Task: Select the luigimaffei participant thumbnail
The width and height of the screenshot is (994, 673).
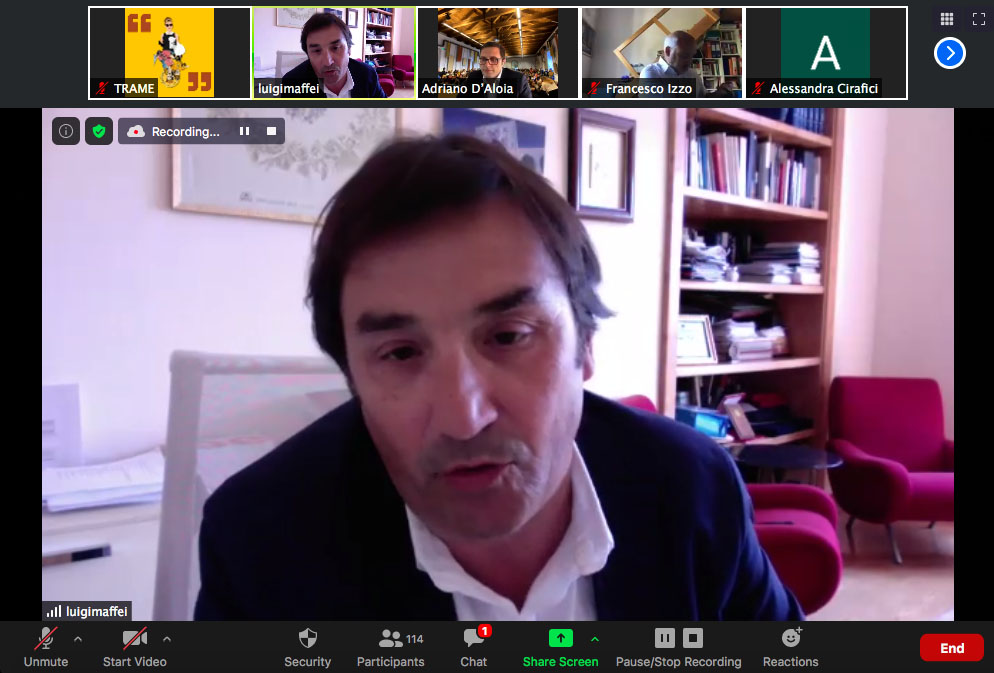Action: pos(334,53)
